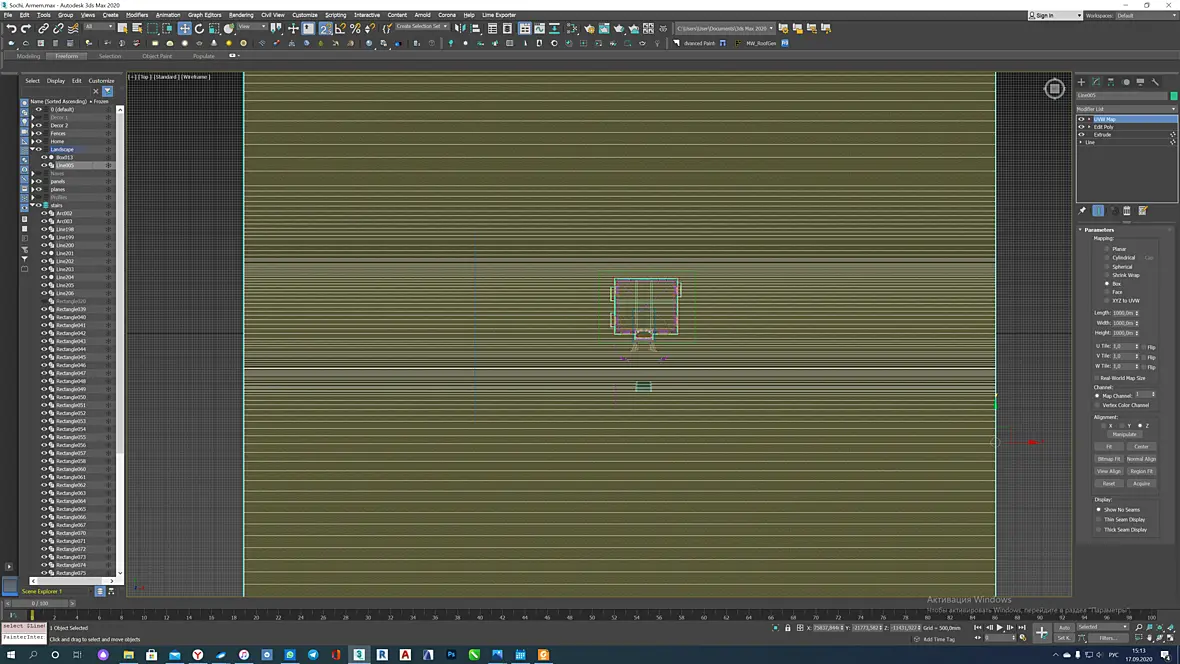This screenshot has width=1180, height=664.
Task: Open the Create Selection Set dropdown
Action: (x=421, y=26)
